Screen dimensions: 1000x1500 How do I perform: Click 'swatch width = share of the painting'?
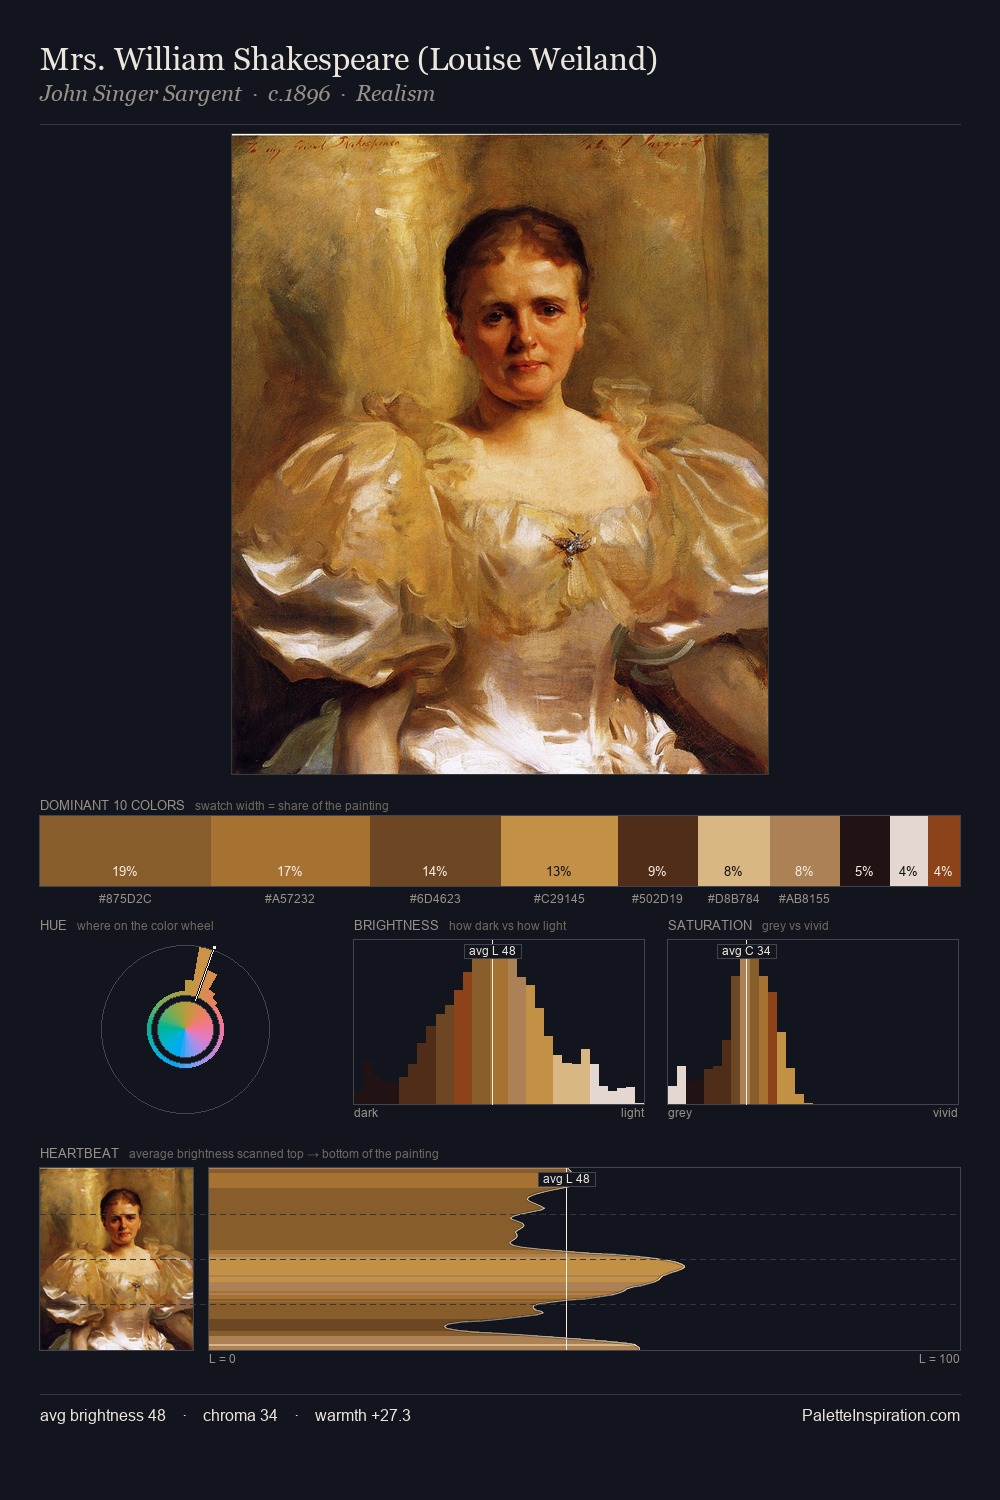291,806
